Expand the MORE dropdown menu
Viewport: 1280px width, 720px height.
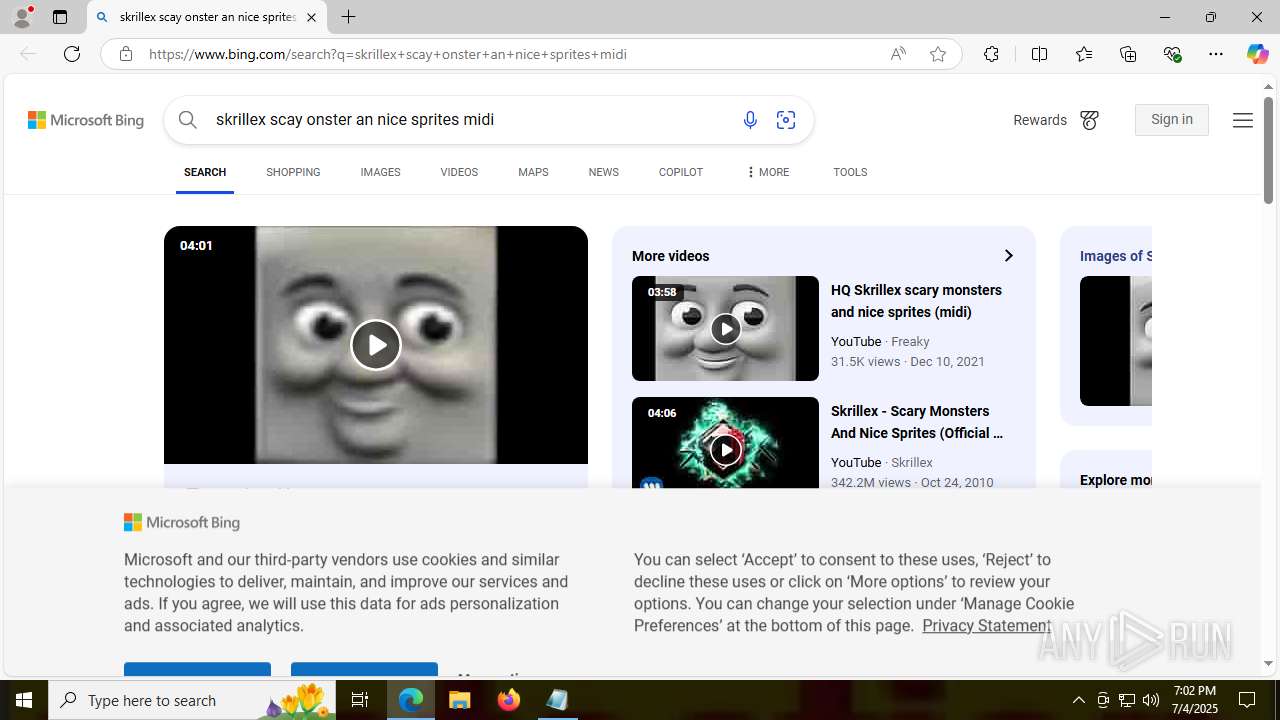coord(767,173)
